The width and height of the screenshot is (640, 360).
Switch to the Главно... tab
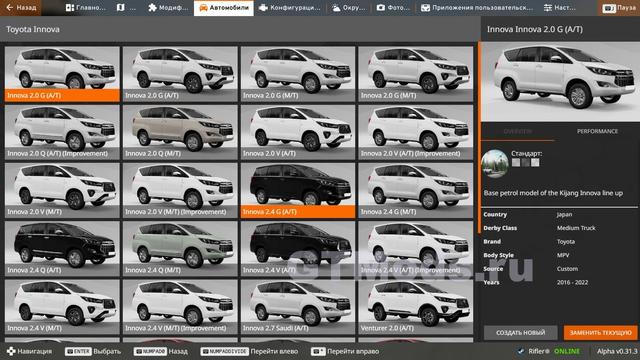[x=85, y=8]
